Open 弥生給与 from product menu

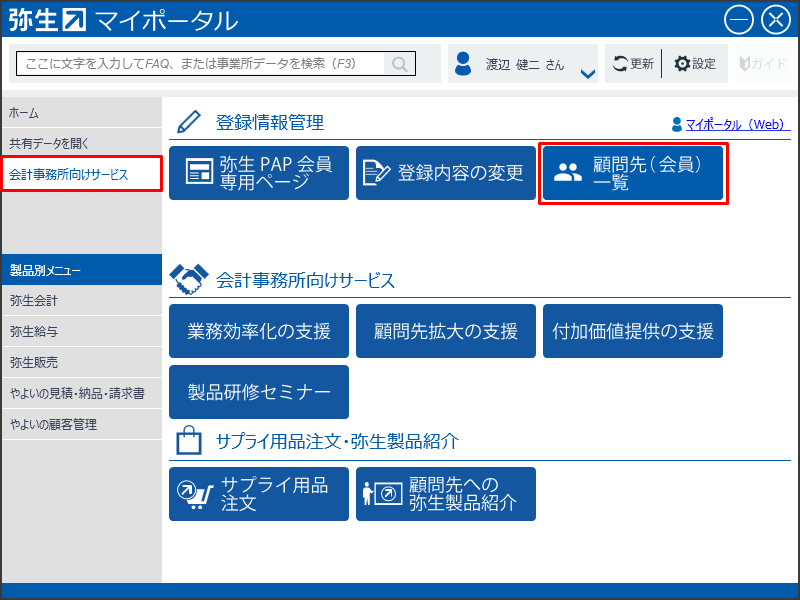pyautogui.click(x=80, y=331)
